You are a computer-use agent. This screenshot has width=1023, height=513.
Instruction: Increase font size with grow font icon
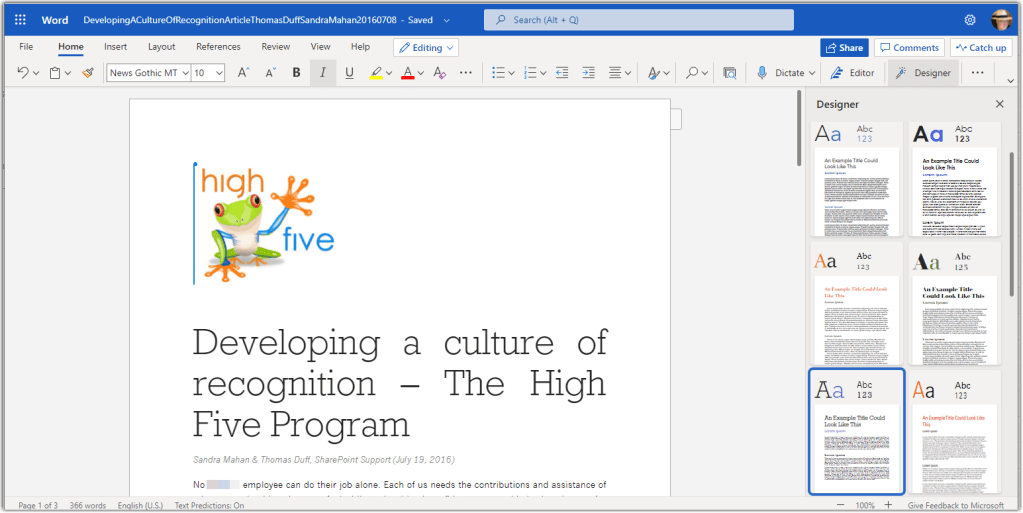243,73
